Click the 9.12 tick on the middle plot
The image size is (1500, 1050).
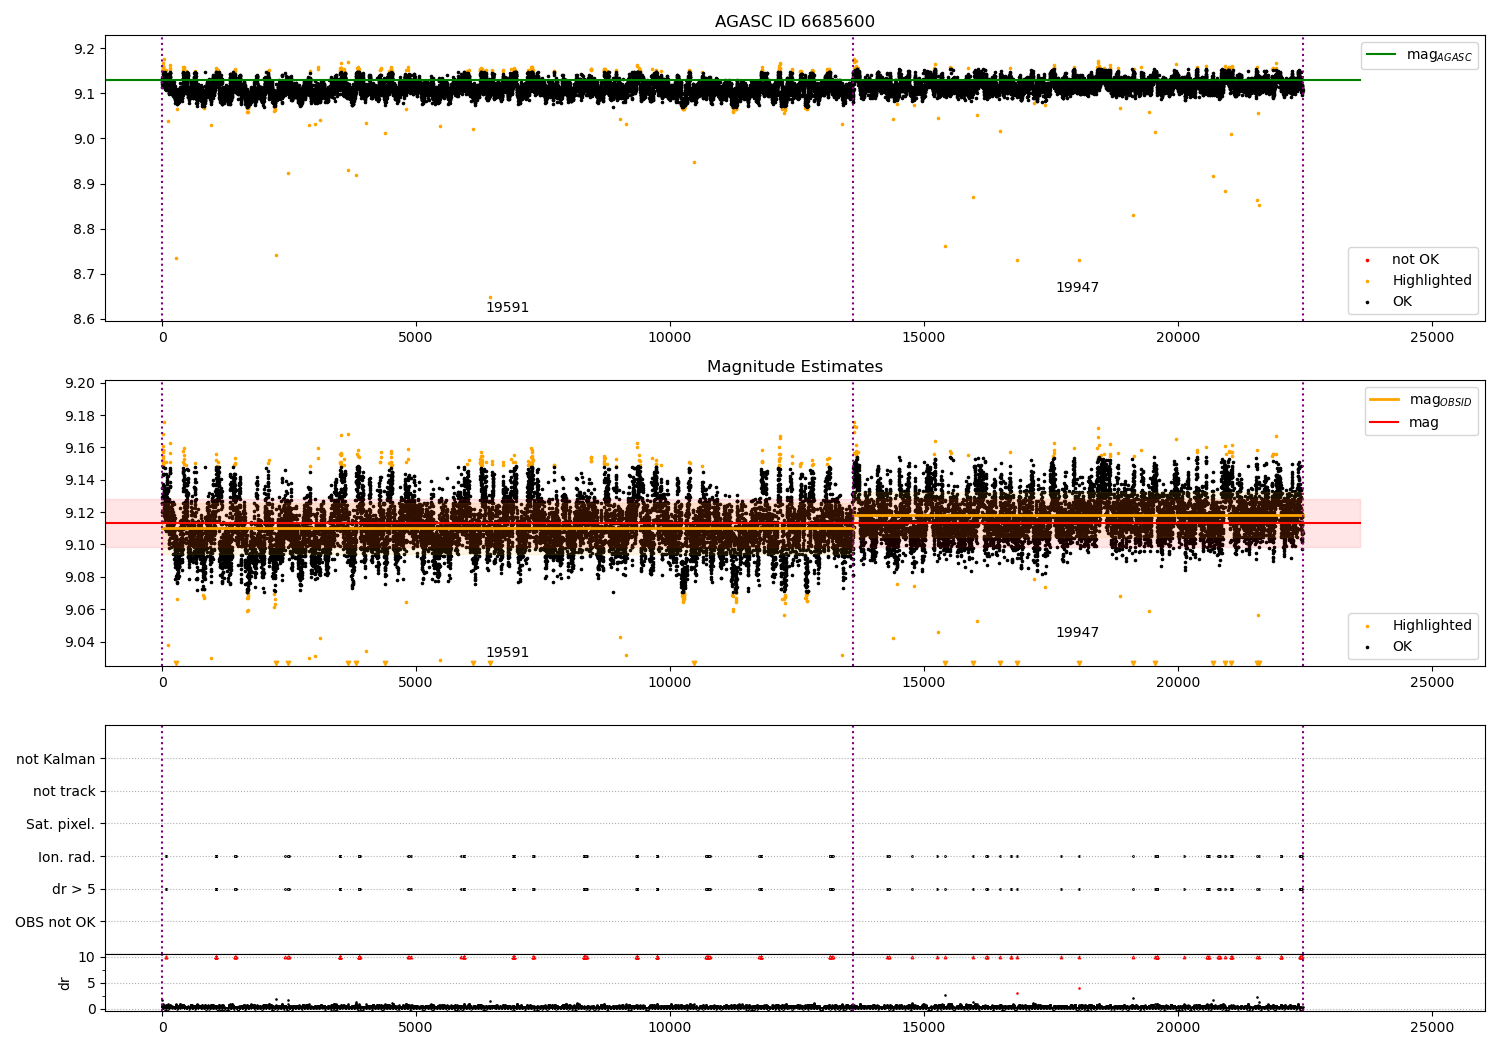pos(81,513)
